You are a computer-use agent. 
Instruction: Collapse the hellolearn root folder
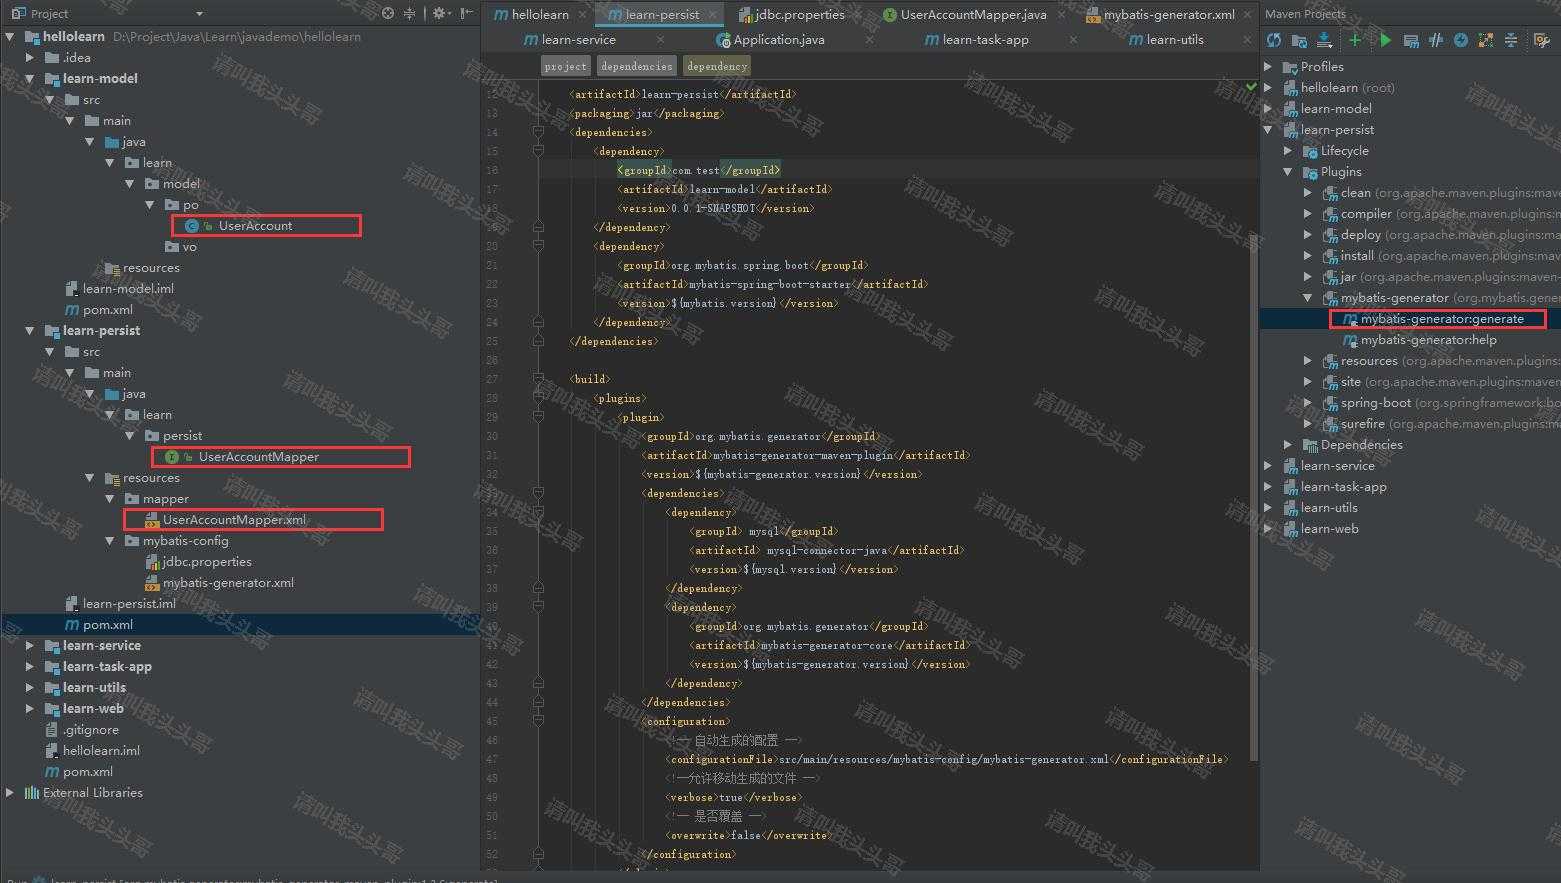(x=10, y=36)
